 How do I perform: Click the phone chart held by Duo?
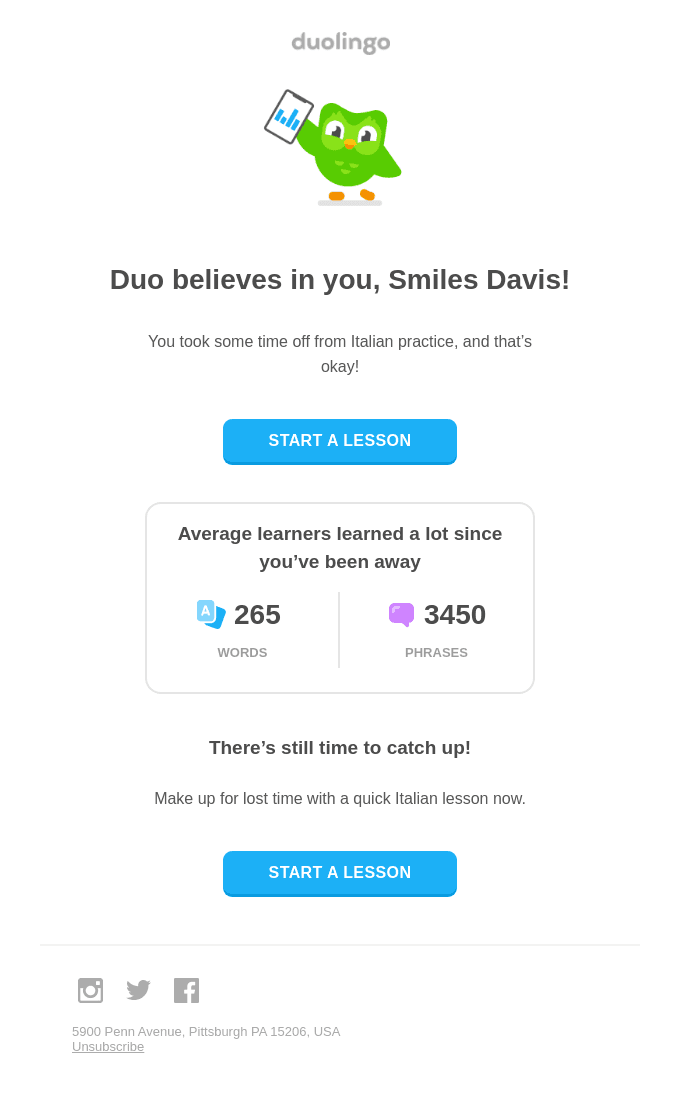point(289,117)
